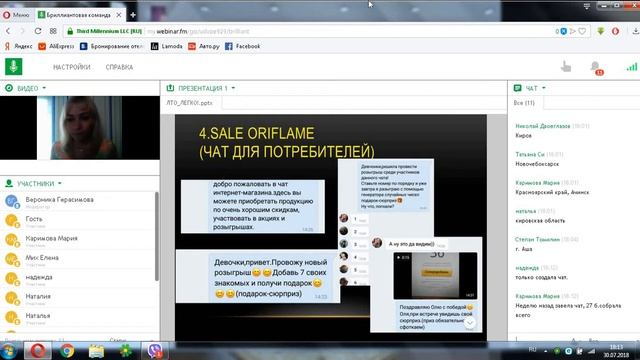The image size is (640, 360).
Task: Select participant Вероника Герасимова
Action: [x=78, y=202]
